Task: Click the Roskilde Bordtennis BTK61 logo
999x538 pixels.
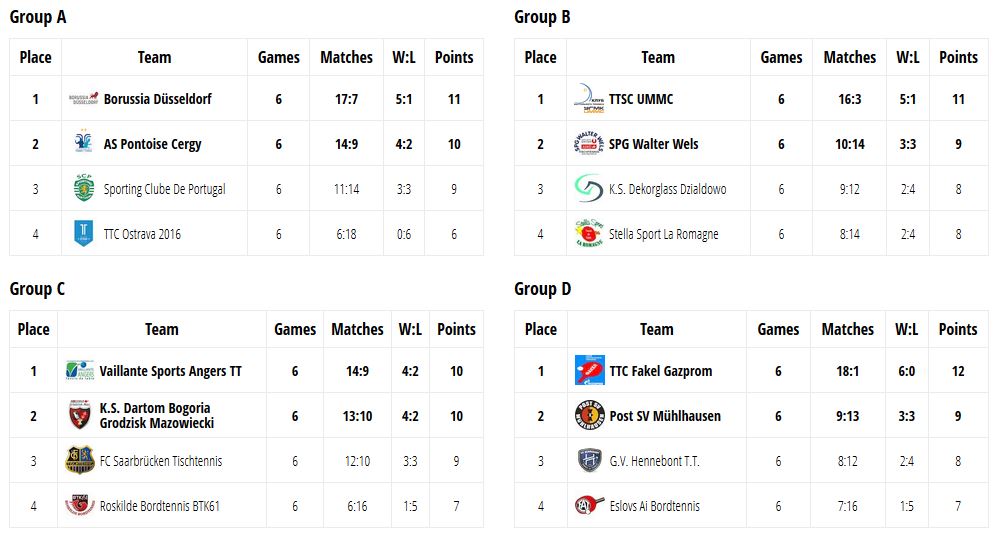Action: pyautogui.click(x=80, y=506)
